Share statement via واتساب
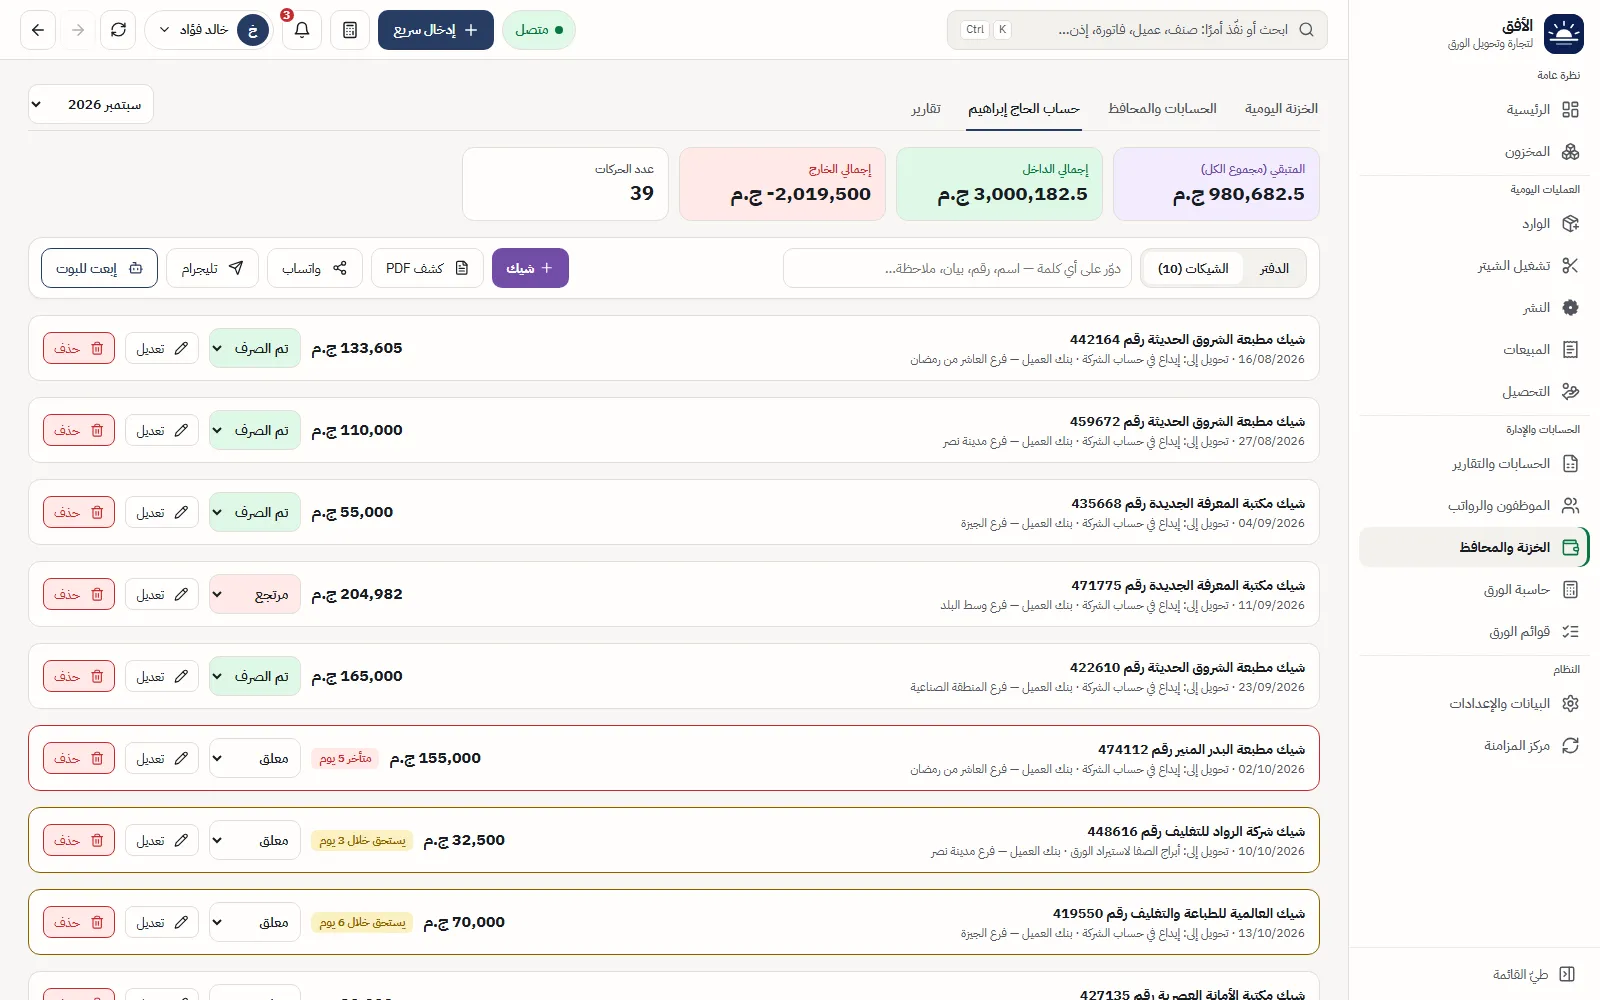The image size is (1600, 1000). pyautogui.click(x=314, y=268)
